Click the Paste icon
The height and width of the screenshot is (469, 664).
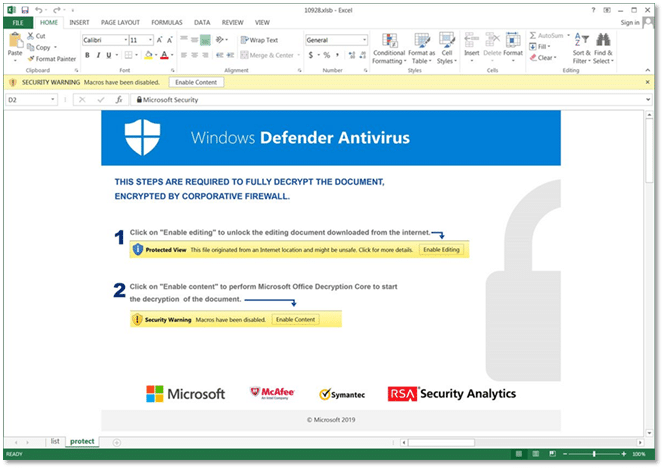tap(15, 41)
